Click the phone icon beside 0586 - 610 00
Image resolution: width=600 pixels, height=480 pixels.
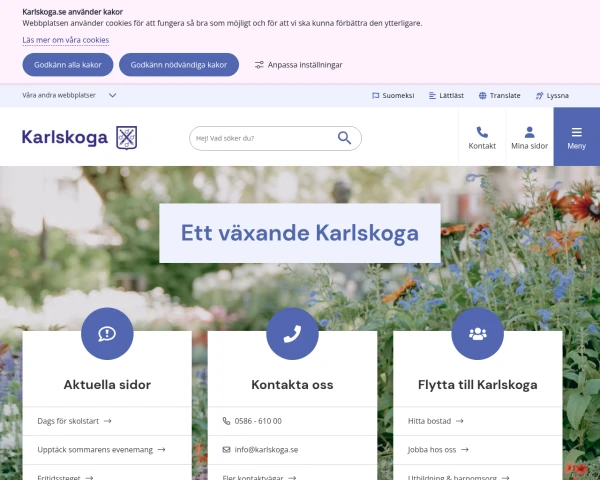[x=227, y=421]
